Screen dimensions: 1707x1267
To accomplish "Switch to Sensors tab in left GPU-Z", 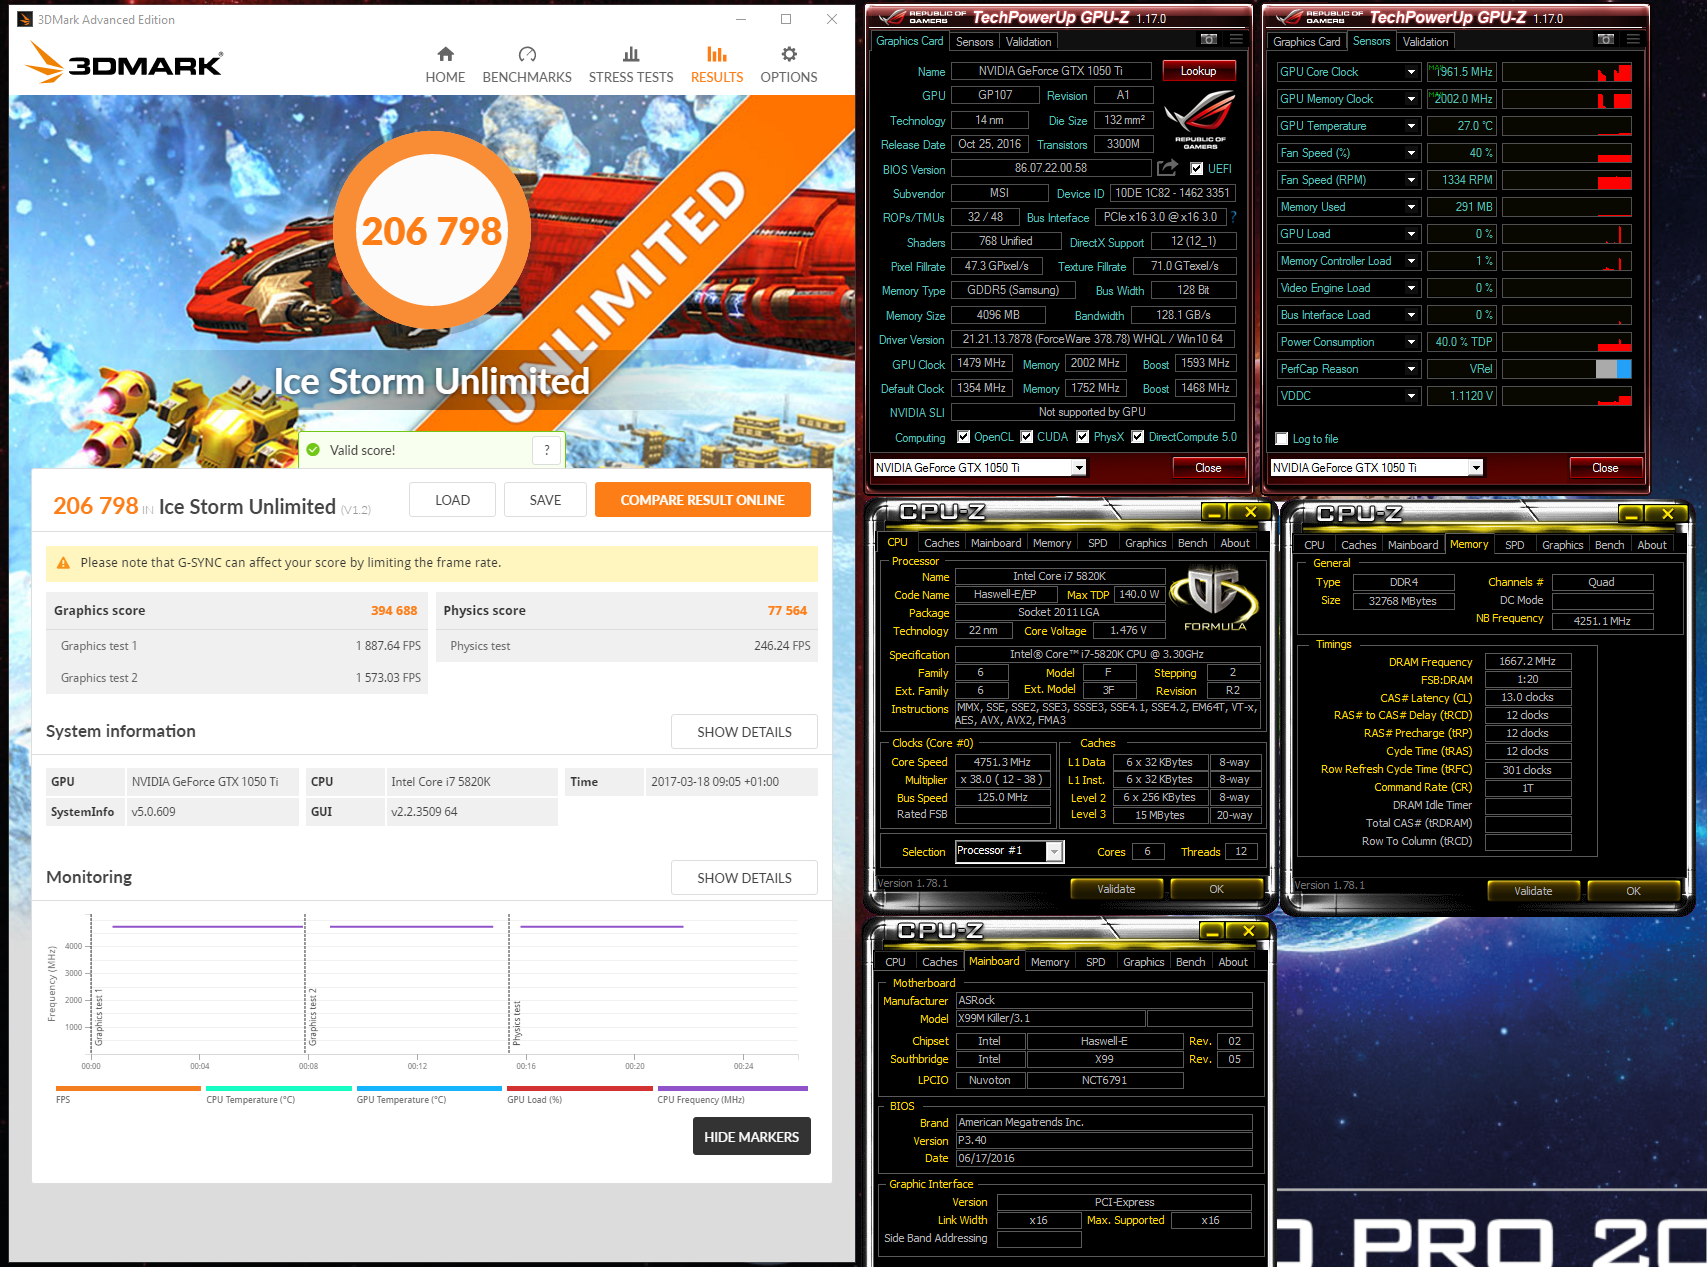I will (x=974, y=42).
